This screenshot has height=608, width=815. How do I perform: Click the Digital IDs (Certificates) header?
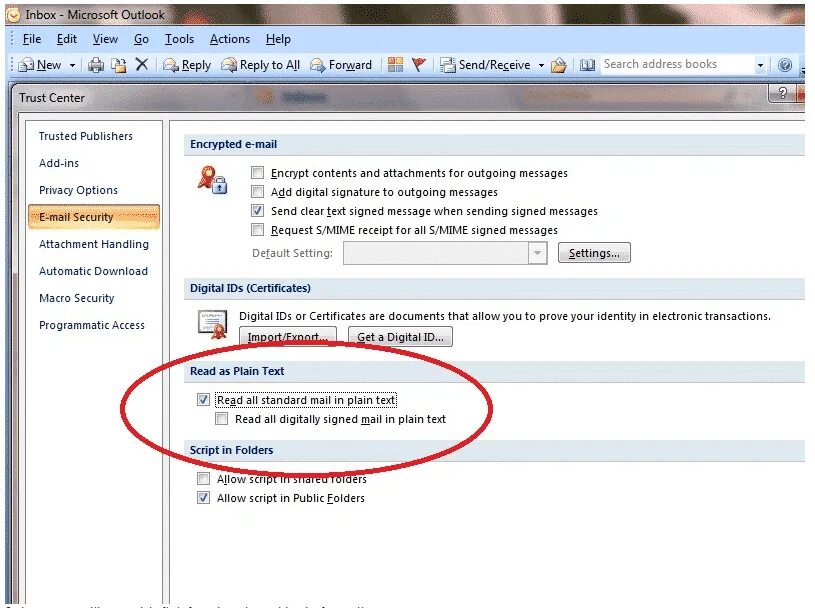click(250, 288)
